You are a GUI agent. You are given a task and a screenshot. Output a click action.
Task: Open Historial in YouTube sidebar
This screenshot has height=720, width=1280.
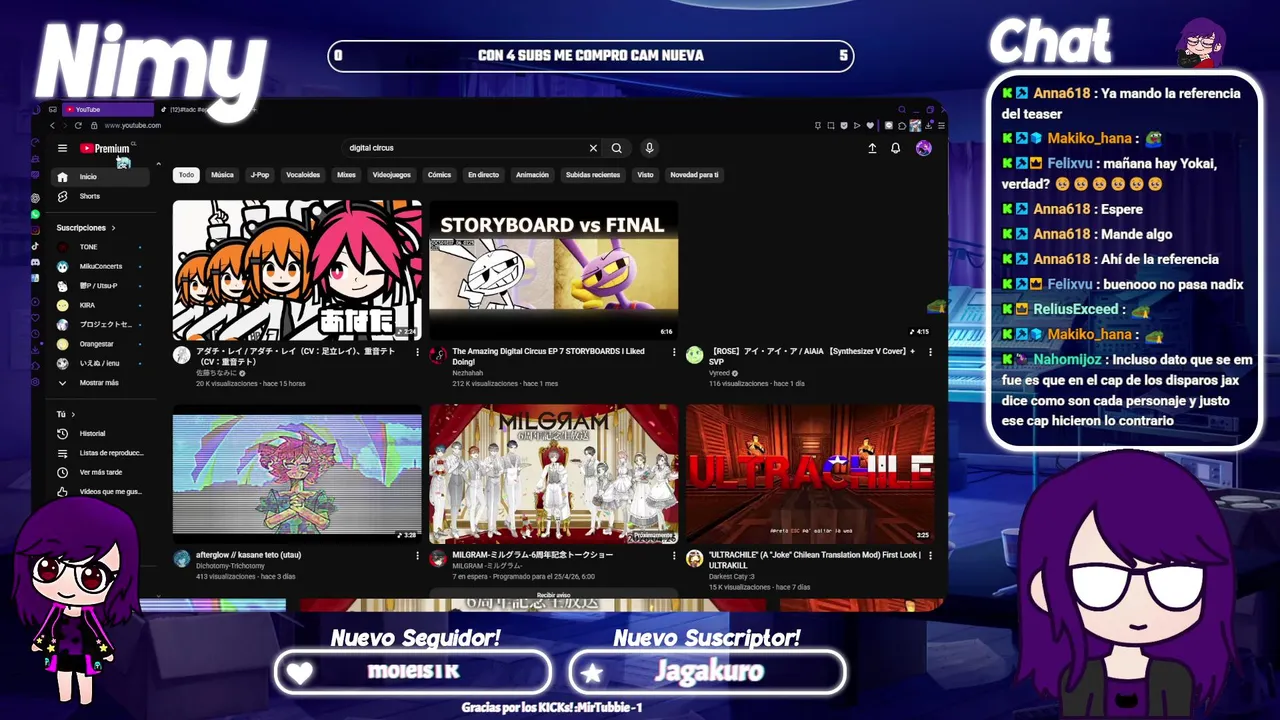pos(100,433)
